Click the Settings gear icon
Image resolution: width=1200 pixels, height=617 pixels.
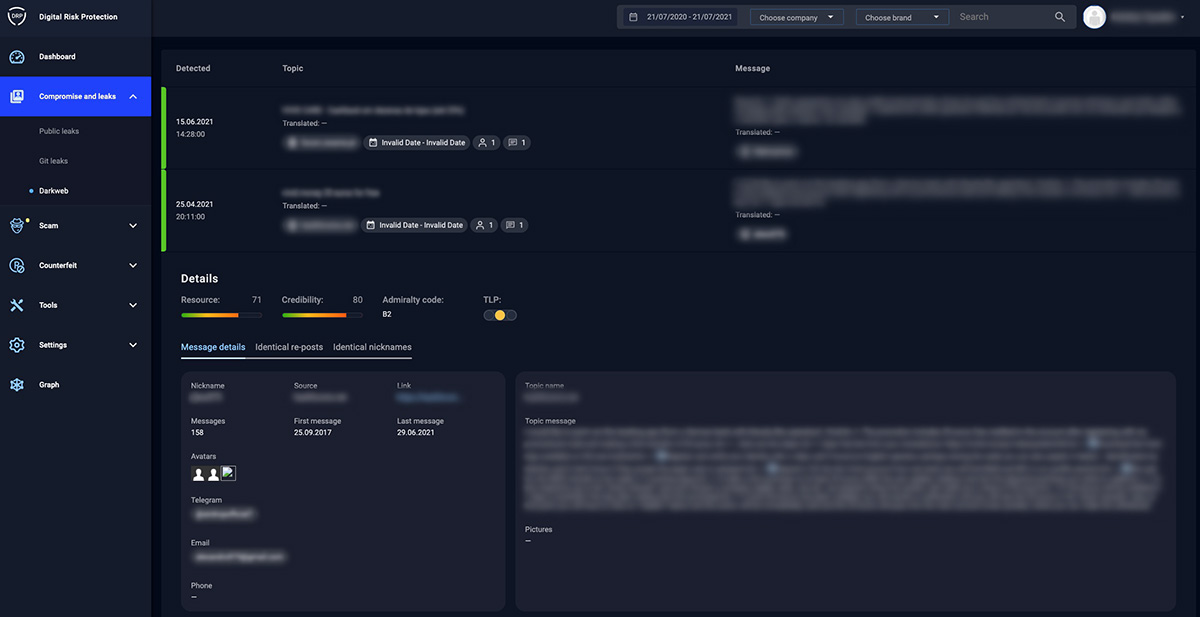17,345
